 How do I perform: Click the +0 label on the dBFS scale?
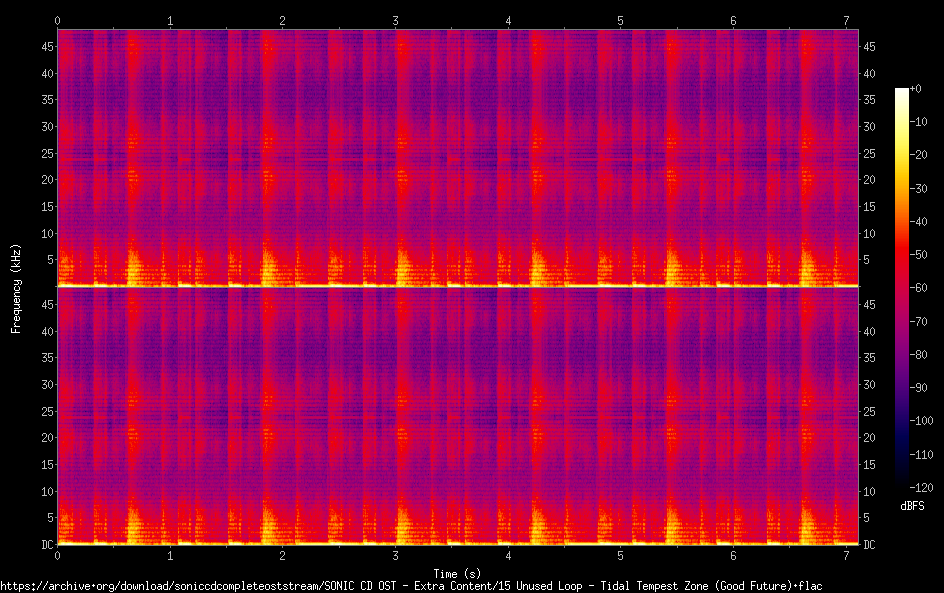coord(916,90)
